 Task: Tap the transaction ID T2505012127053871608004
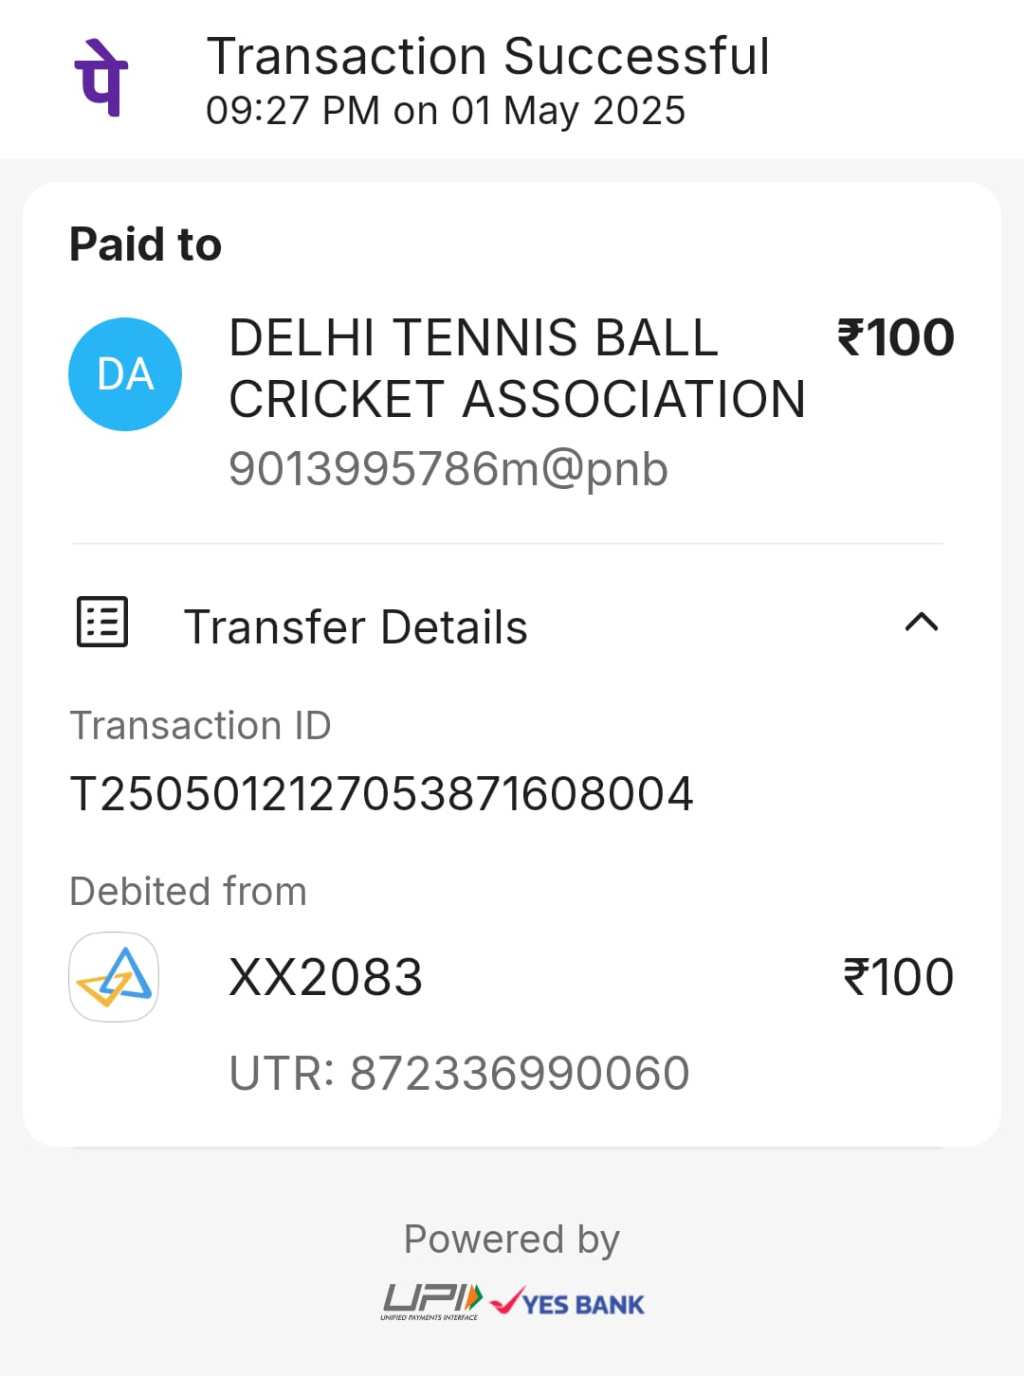pyautogui.click(x=381, y=794)
